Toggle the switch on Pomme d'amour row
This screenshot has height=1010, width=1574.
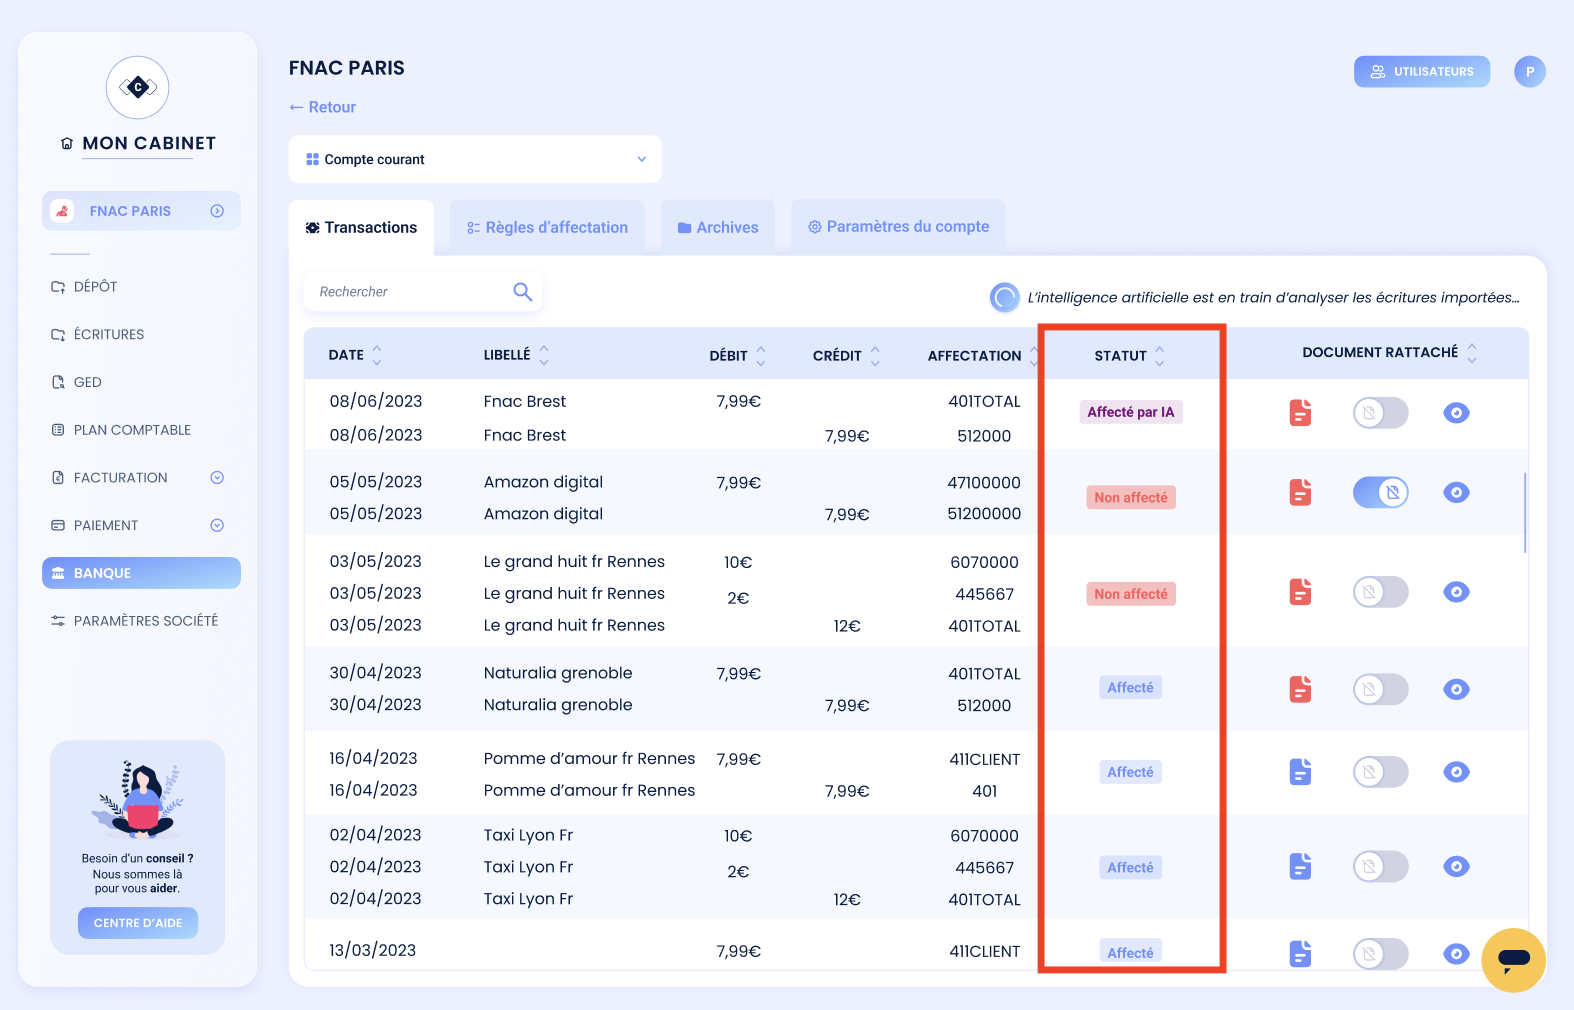[1381, 772]
